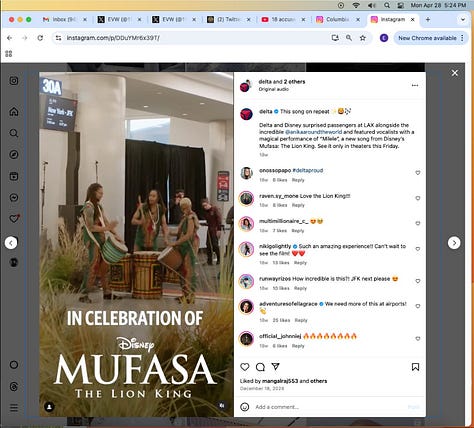Like the comment by runwayrizos
The width and height of the screenshot is (474, 428).
[x=418, y=281]
